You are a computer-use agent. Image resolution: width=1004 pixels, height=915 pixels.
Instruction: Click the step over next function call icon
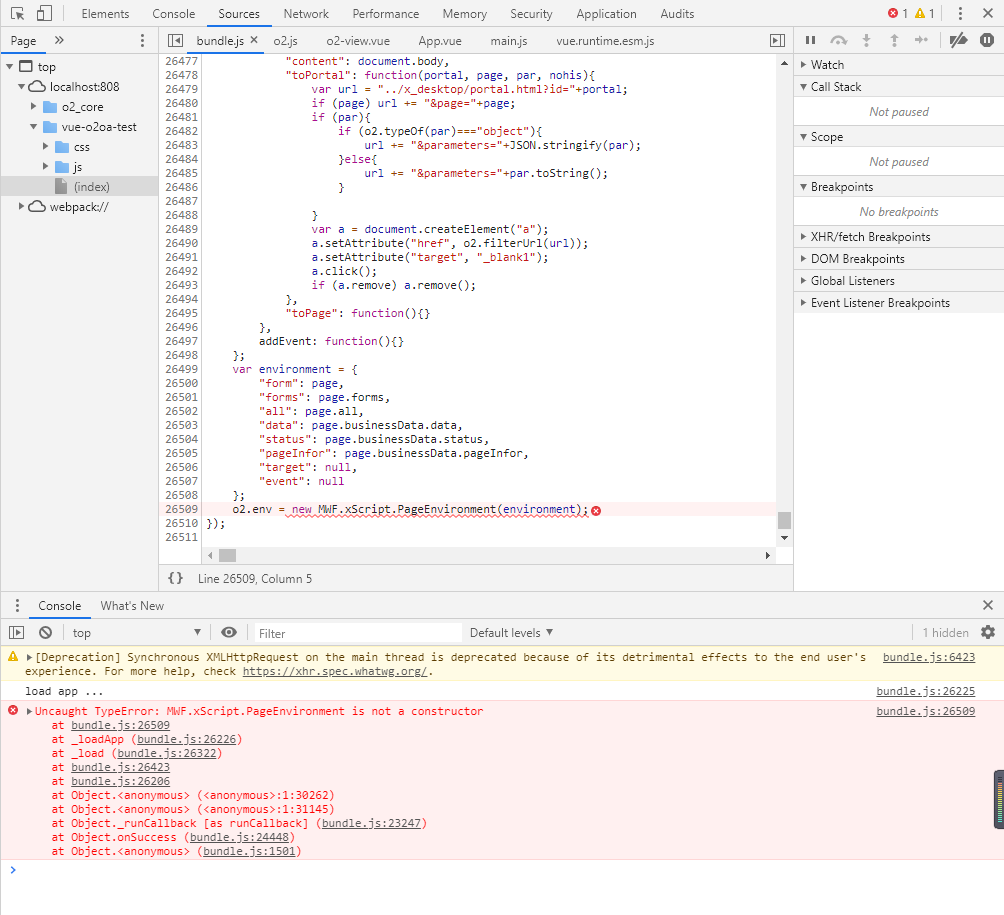pyautogui.click(x=838, y=40)
